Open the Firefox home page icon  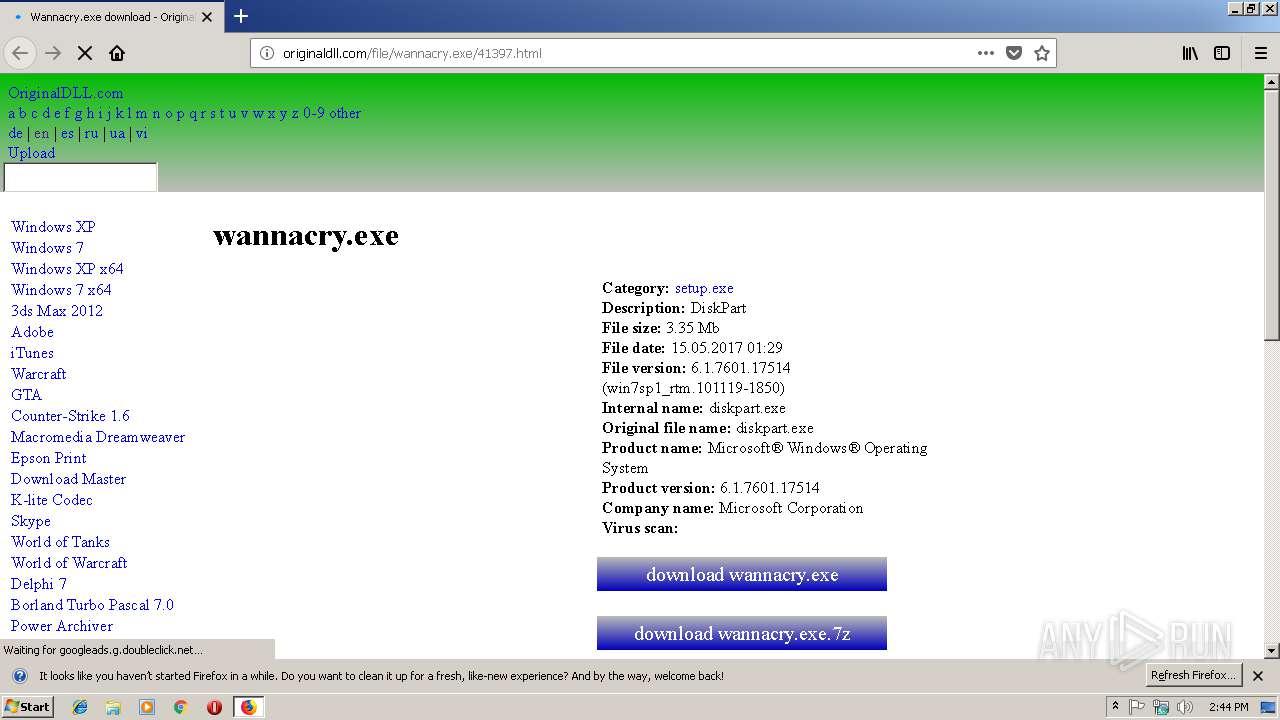[x=117, y=53]
